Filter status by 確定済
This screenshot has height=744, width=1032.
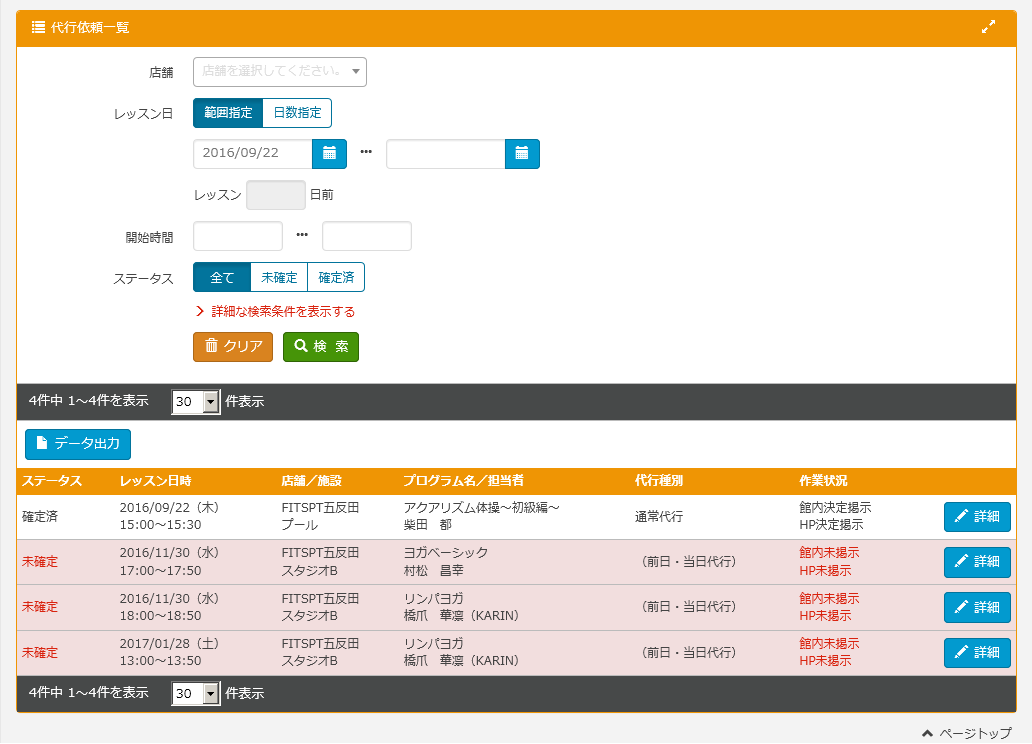coord(336,277)
